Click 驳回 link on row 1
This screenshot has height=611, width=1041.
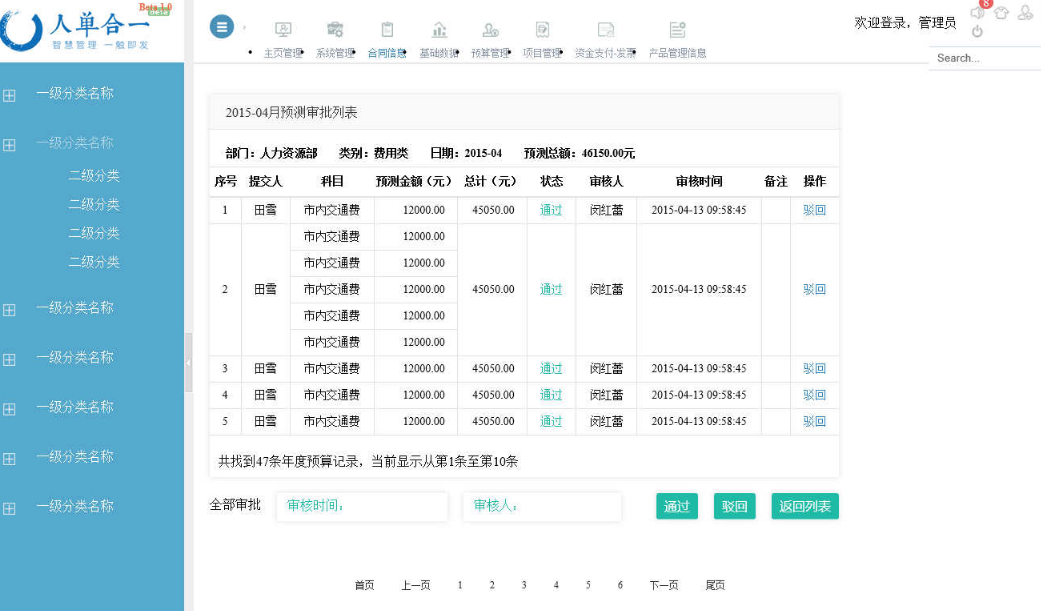click(x=814, y=210)
